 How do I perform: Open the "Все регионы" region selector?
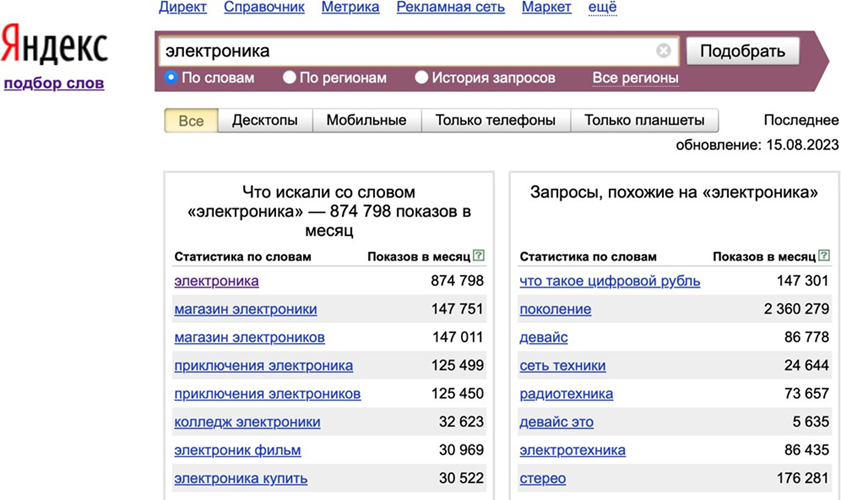[635, 78]
